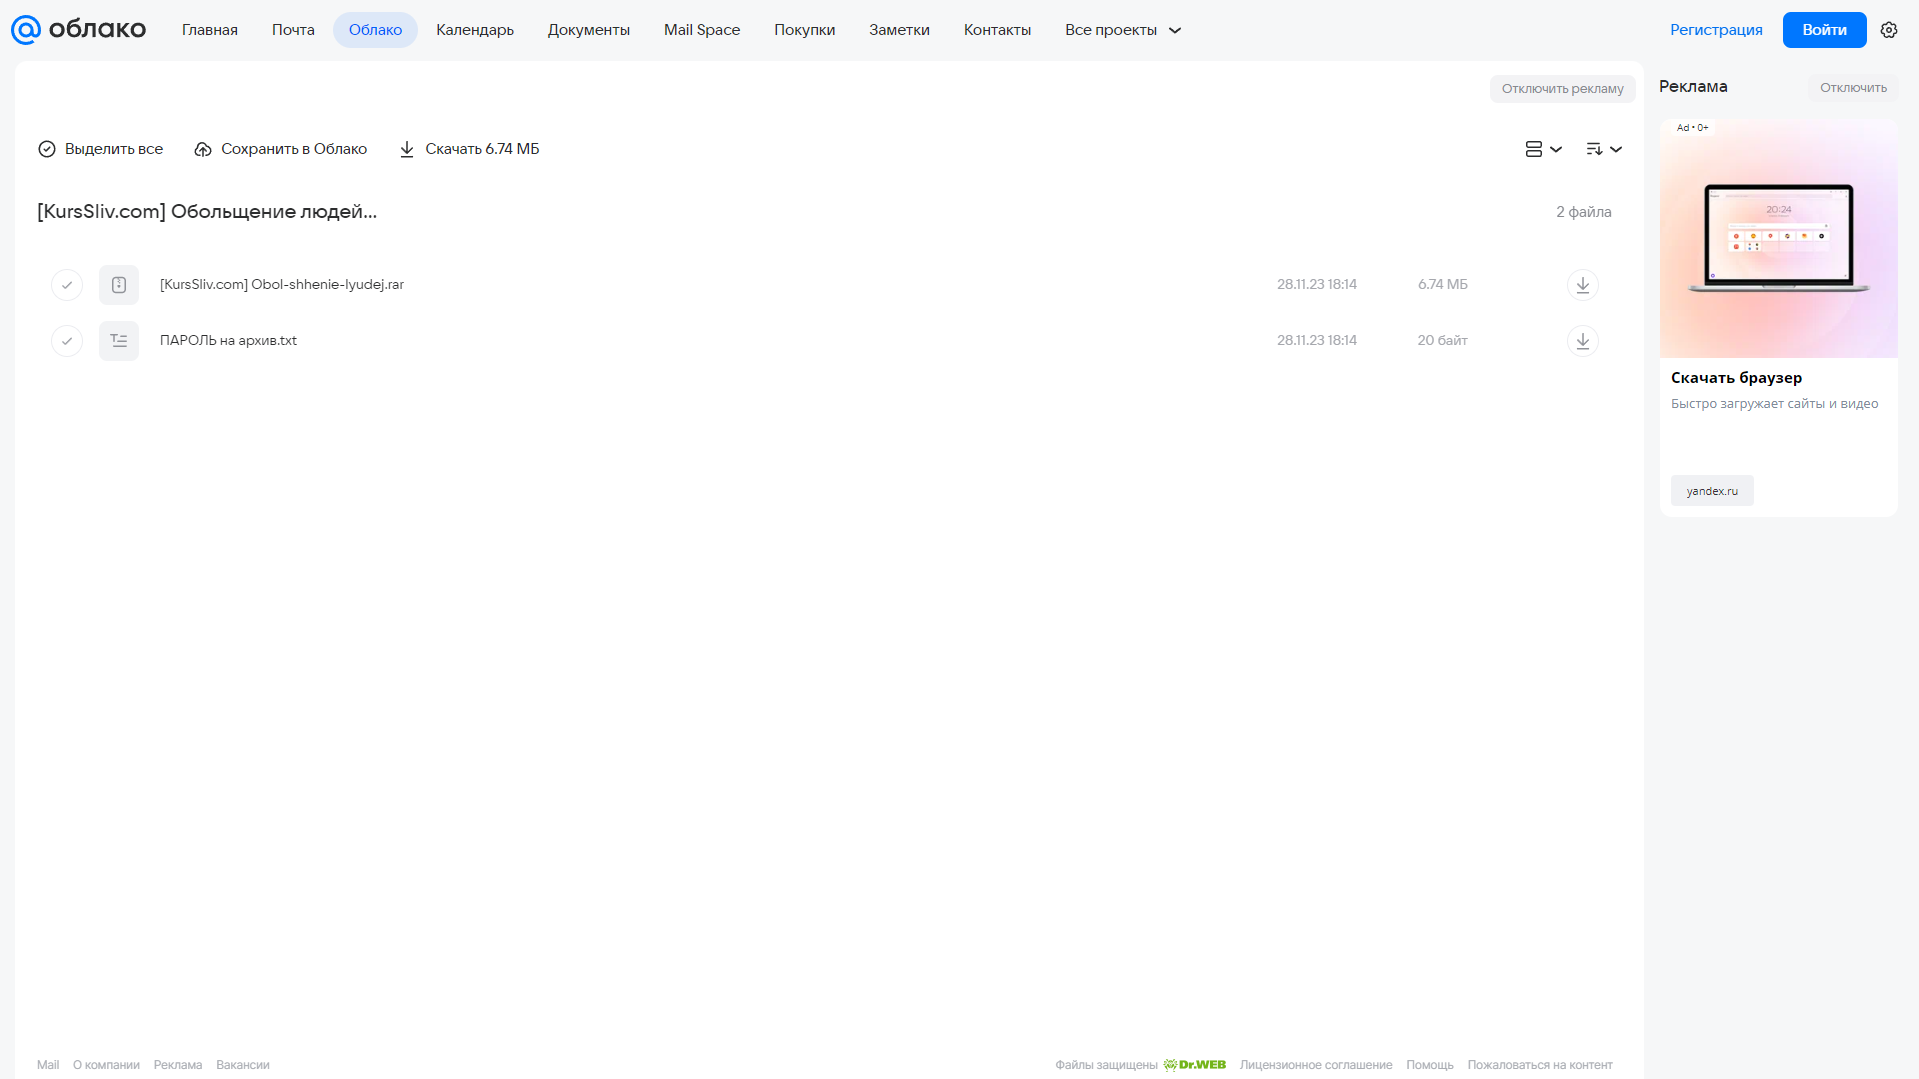The height and width of the screenshot is (1079, 1919).
Task: Open the sort order dropdown
Action: (1604, 149)
